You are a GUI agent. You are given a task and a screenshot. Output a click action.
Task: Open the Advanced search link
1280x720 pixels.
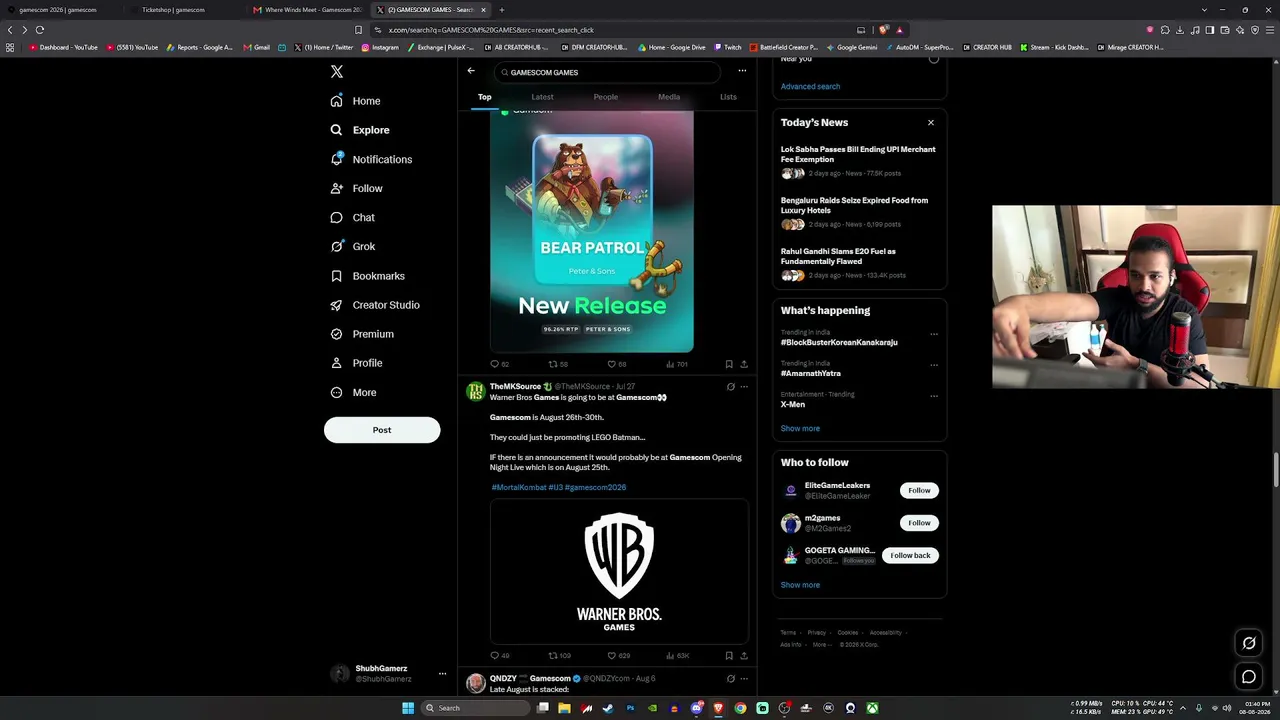click(x=810, y=87)
